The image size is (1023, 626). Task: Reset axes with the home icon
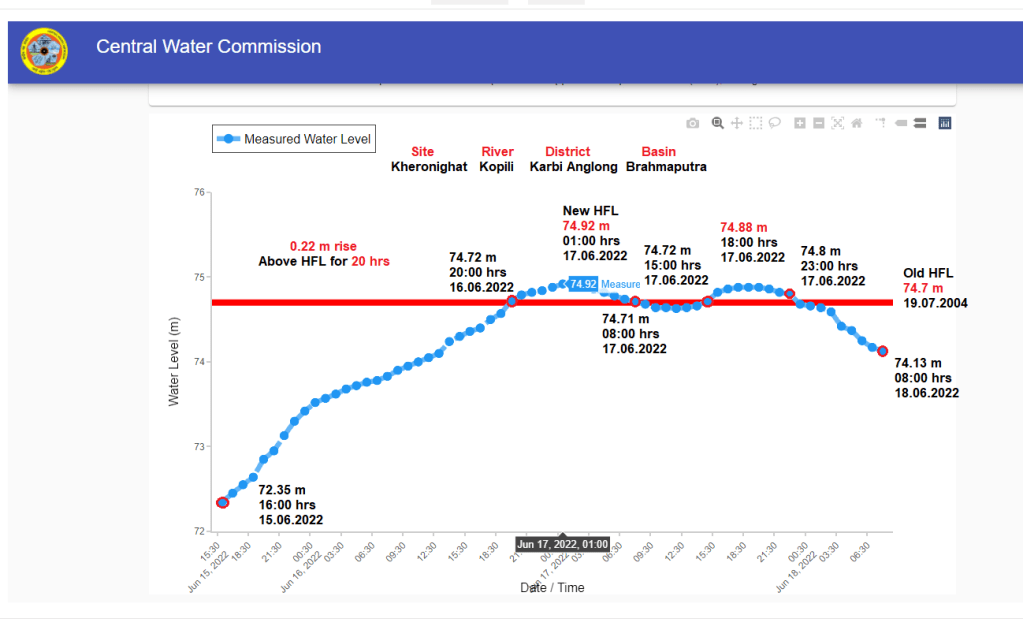[857, 123]
